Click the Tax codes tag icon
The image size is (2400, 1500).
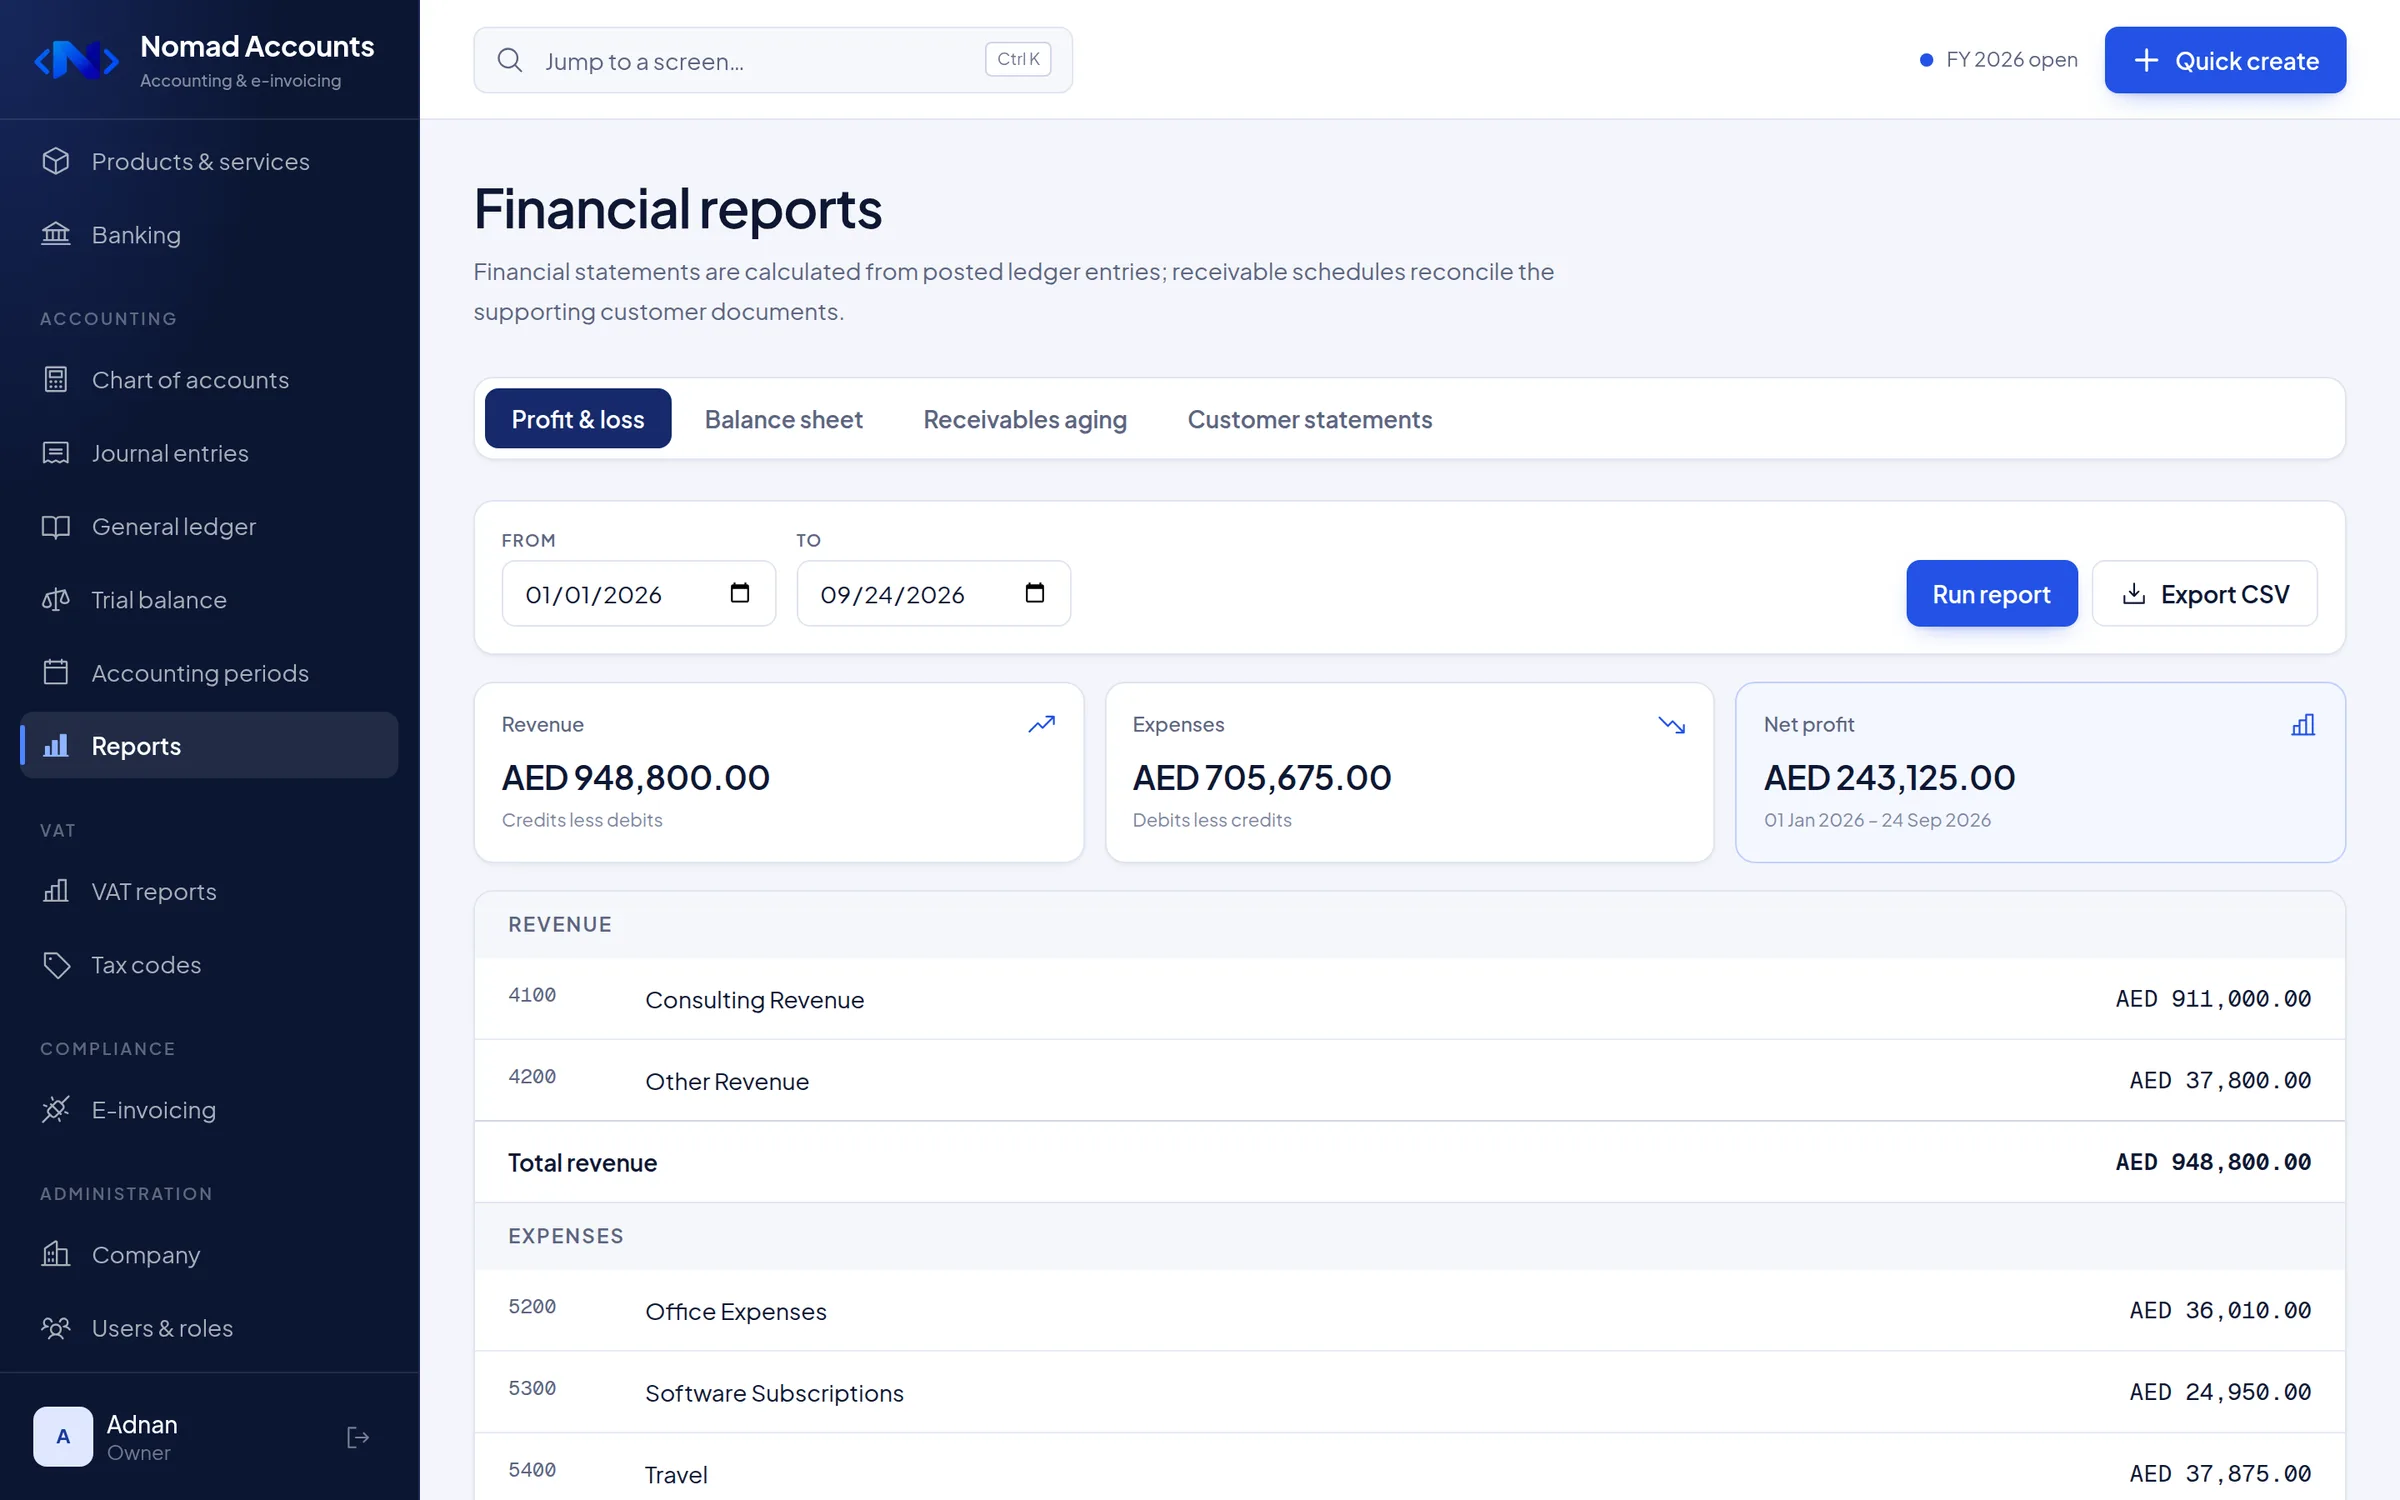point(56,964)
